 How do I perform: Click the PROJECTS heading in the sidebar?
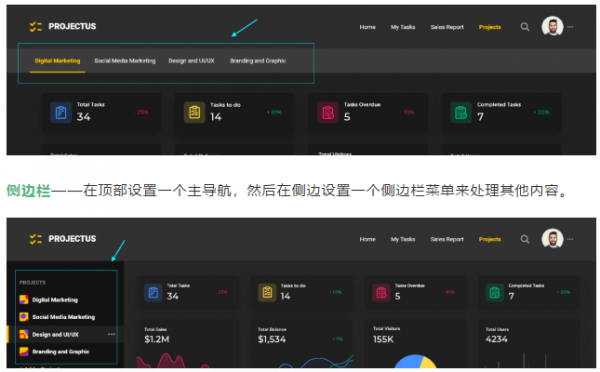click(33, 282)
